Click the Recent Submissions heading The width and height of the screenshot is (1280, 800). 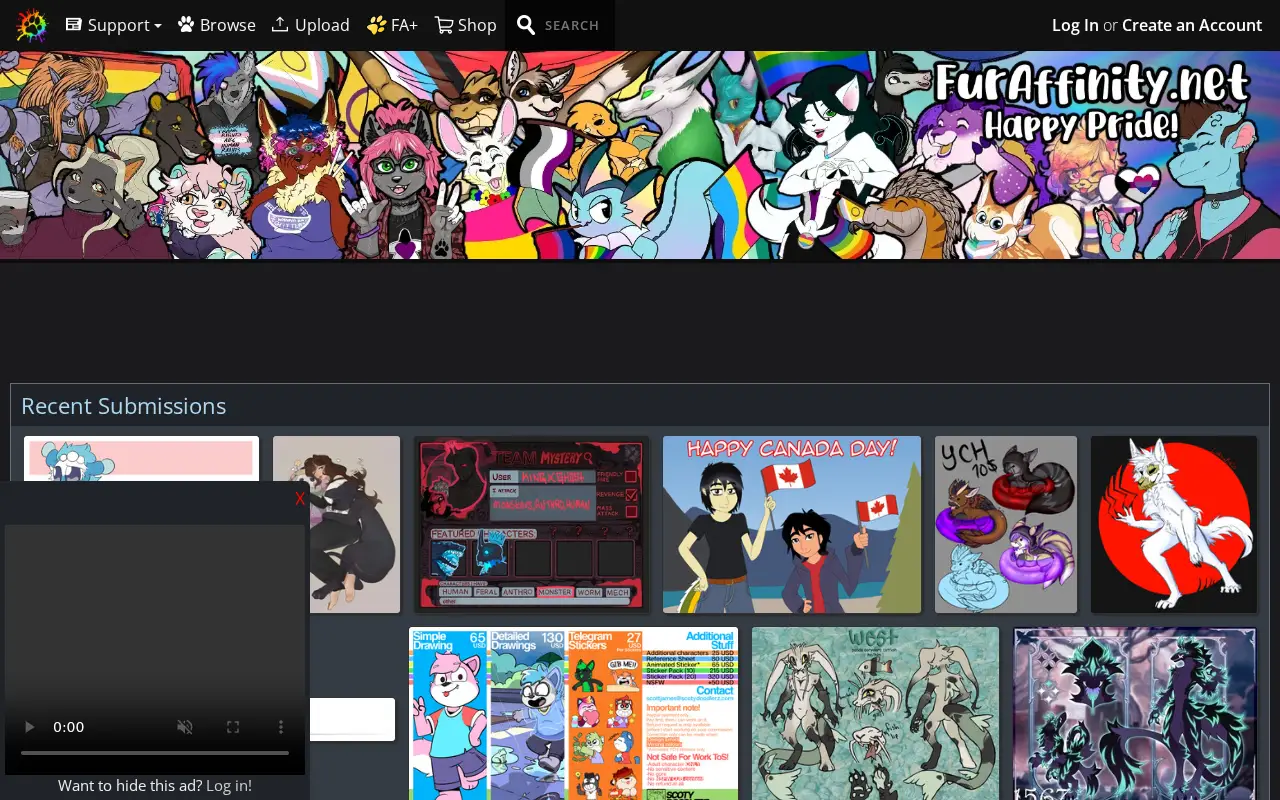(x=124, y=406)
